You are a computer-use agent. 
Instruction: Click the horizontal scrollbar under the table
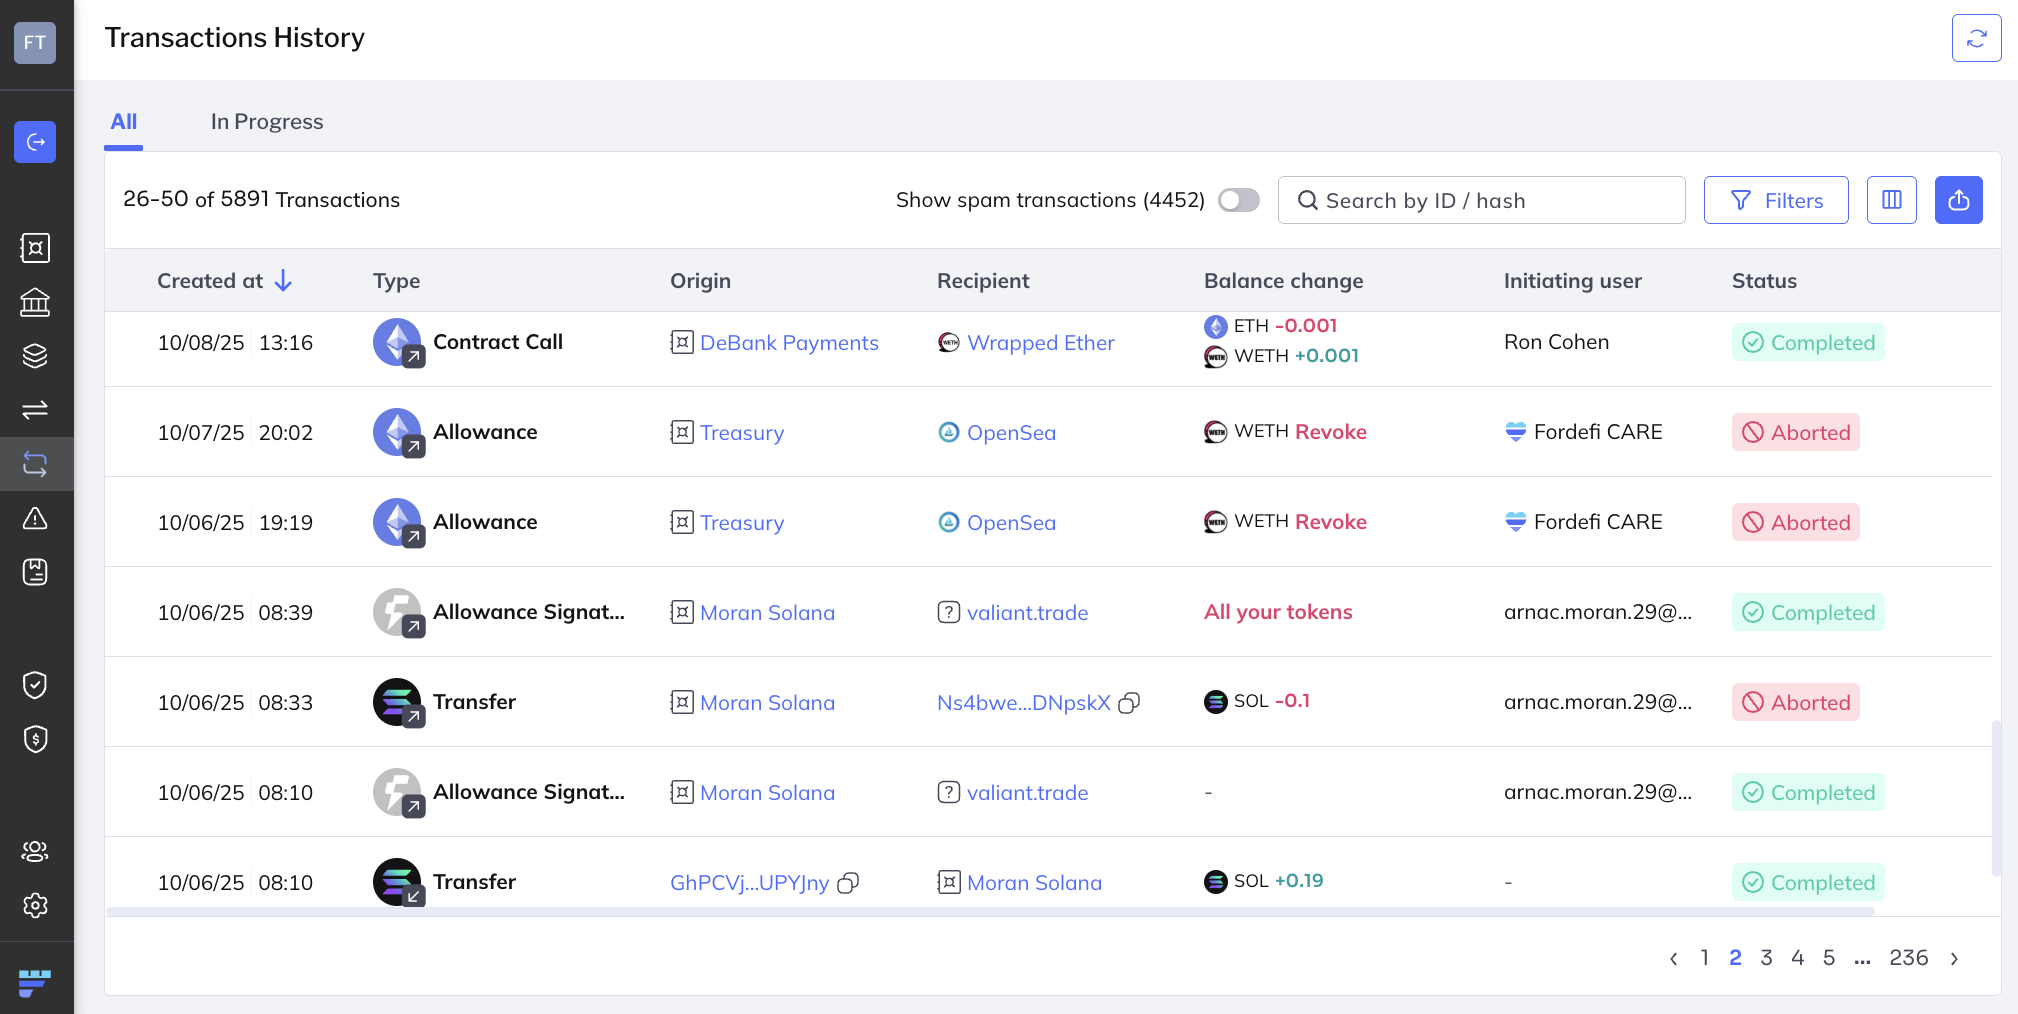click(990, 911)
